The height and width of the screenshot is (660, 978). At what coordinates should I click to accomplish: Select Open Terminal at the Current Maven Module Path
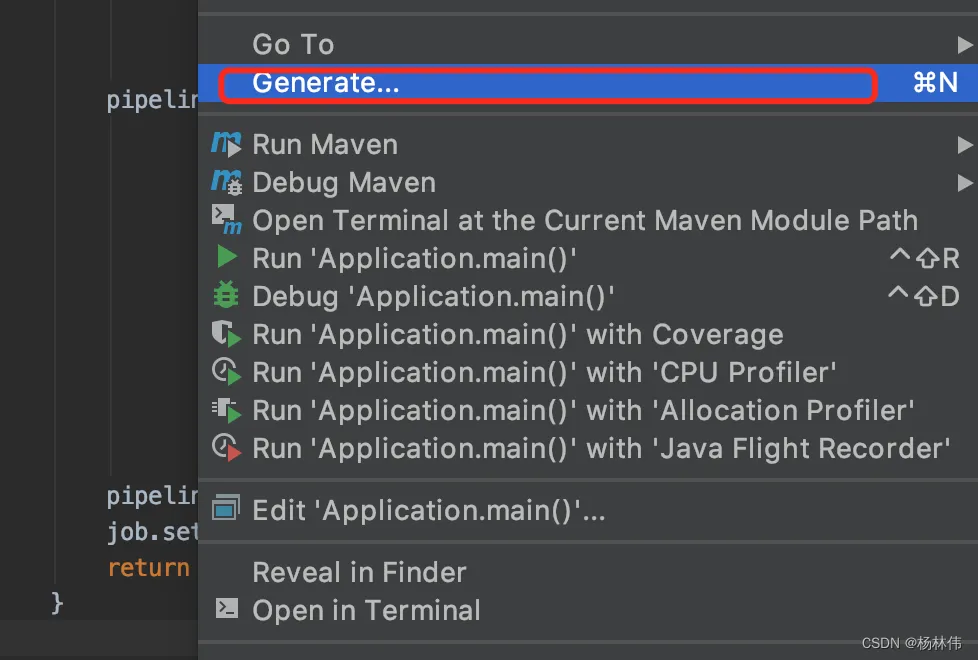585,220
